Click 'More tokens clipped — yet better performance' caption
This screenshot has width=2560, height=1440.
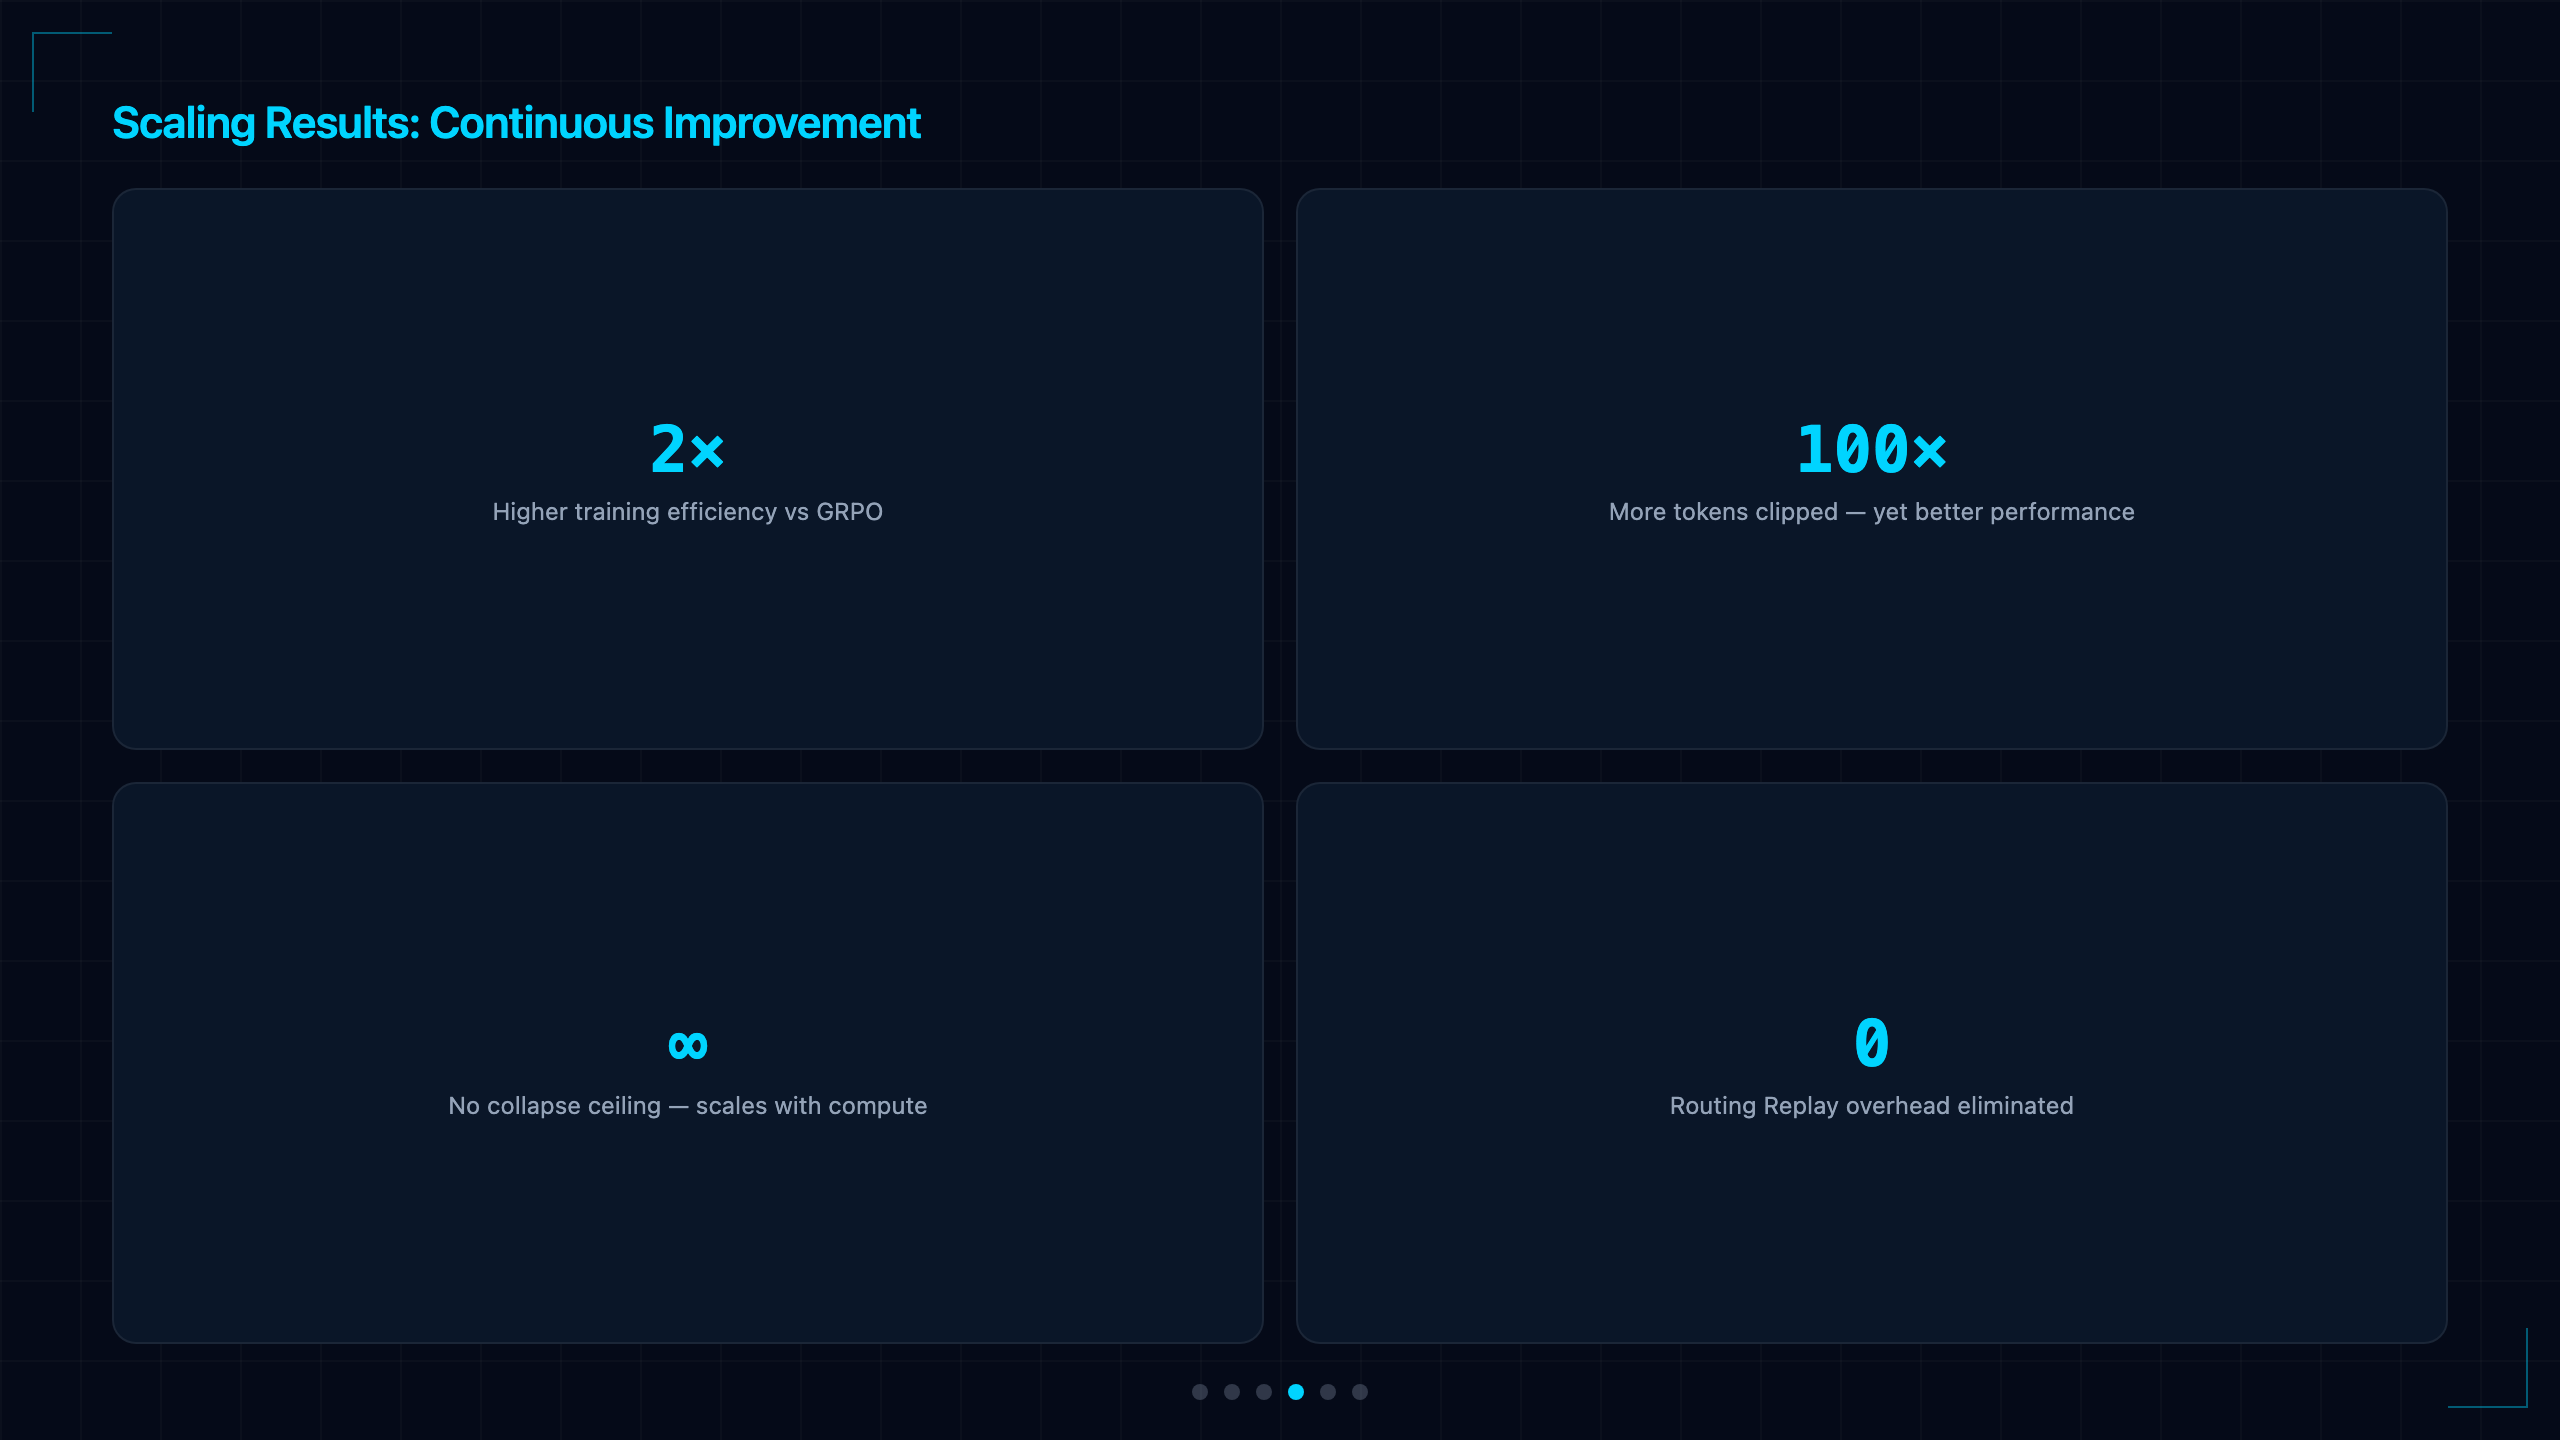1872,512
